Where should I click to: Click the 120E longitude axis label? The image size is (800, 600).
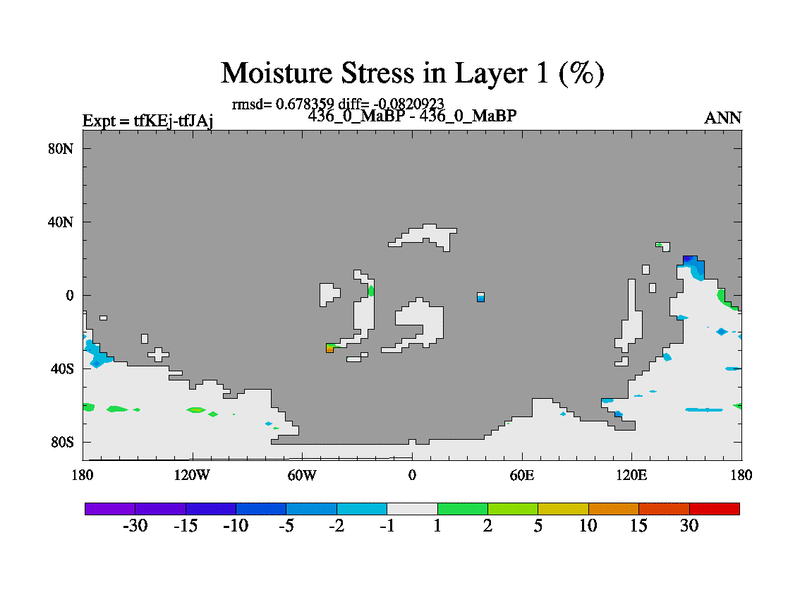click(x=632, y=475)
